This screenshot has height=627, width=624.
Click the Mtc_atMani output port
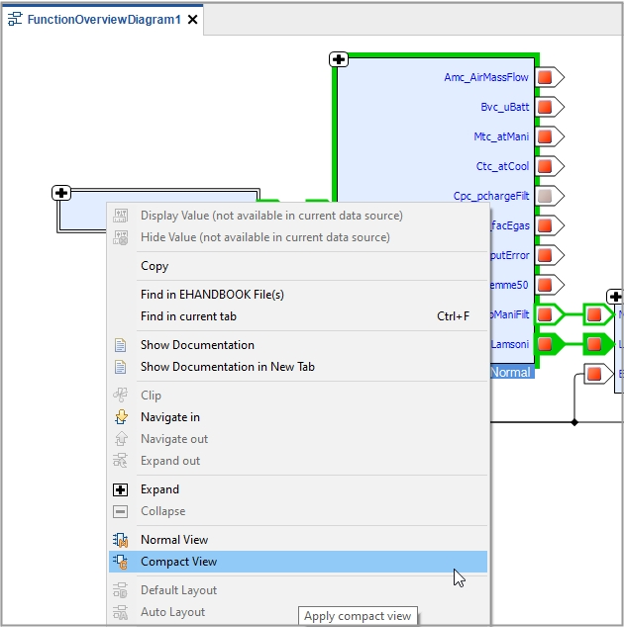[x=550, y=136]
